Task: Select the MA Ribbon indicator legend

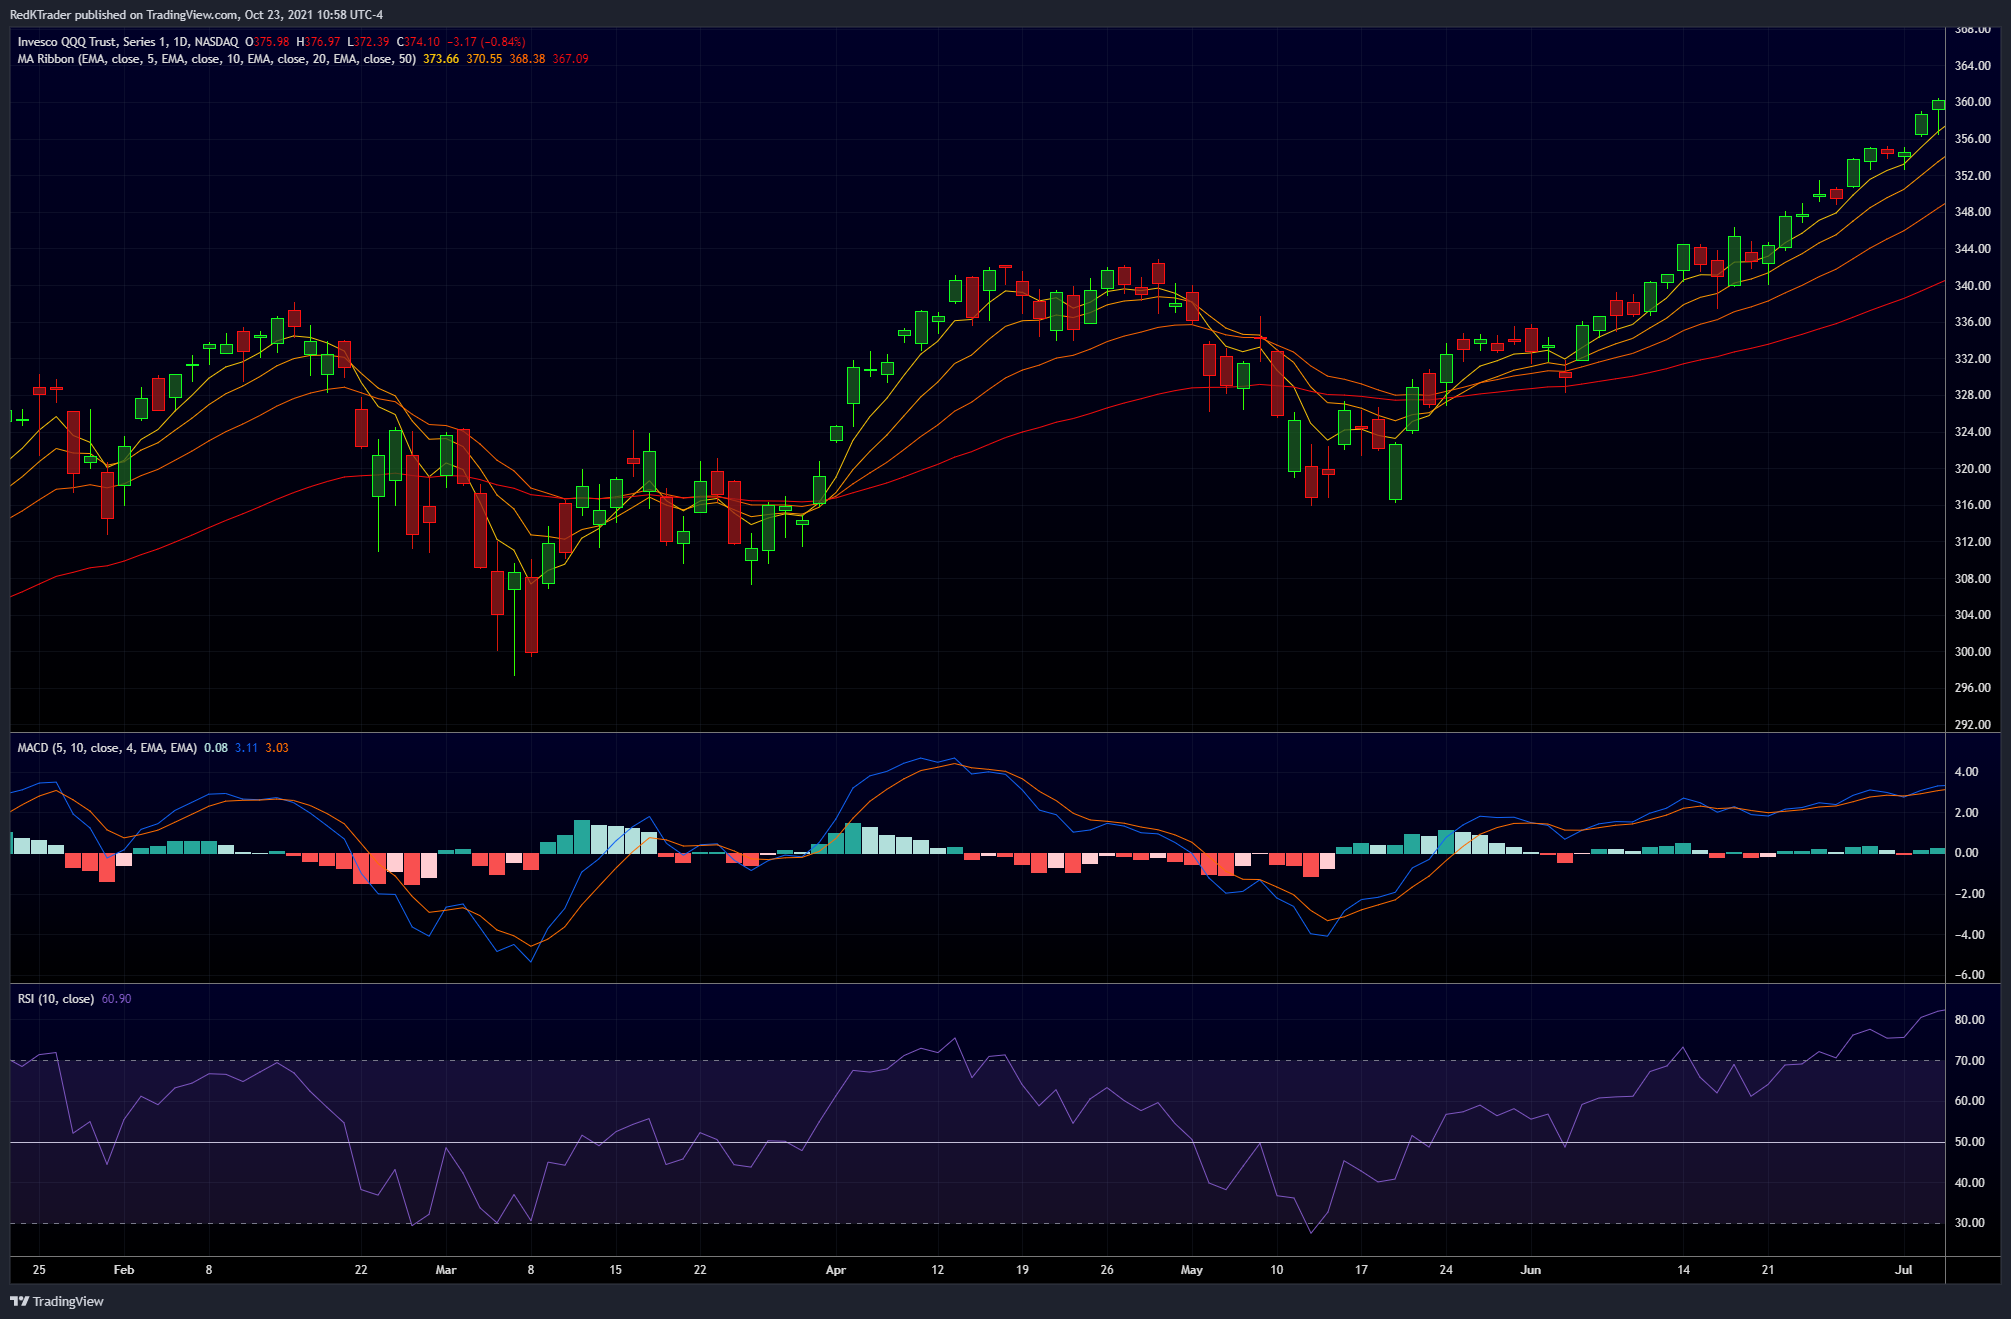Action: [217, 59]
